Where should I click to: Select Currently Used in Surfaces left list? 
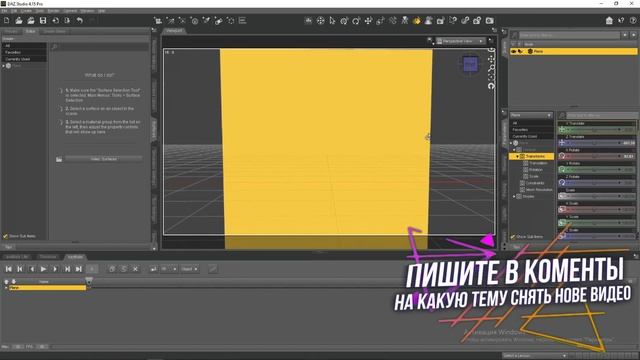point(24,59)
